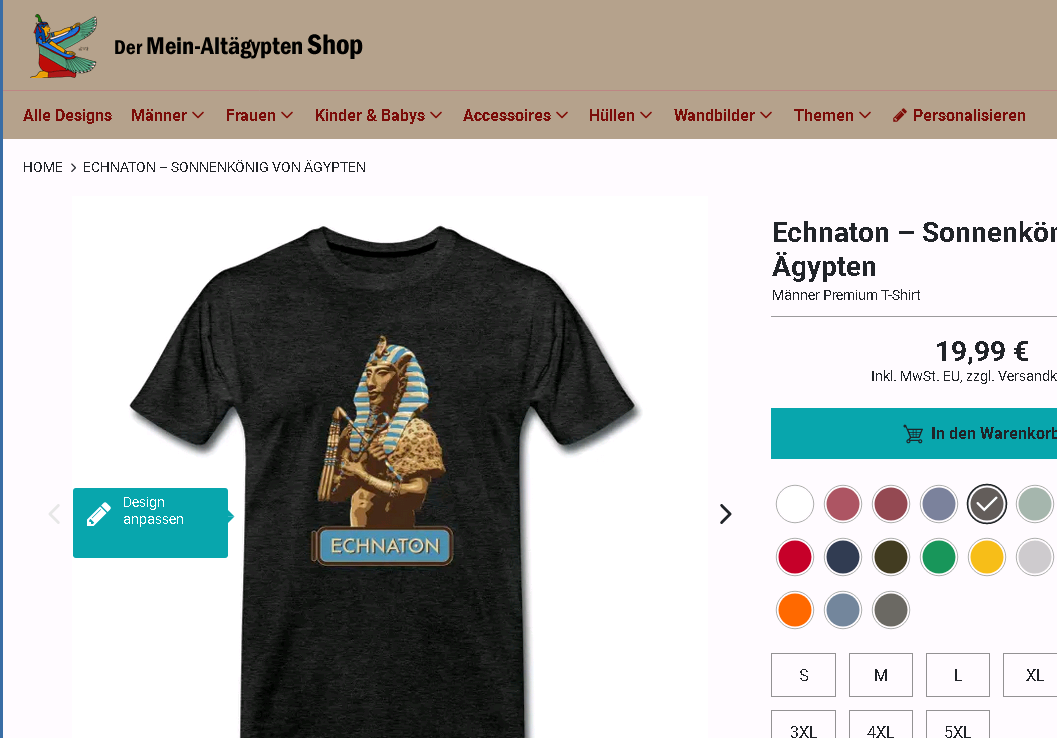Go to previous product image arrow
The image size is (1057, 738).
click(x=55, y=514)
